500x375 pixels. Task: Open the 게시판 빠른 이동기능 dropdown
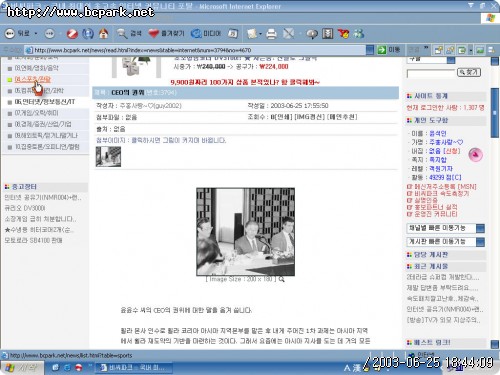point(480,242)
